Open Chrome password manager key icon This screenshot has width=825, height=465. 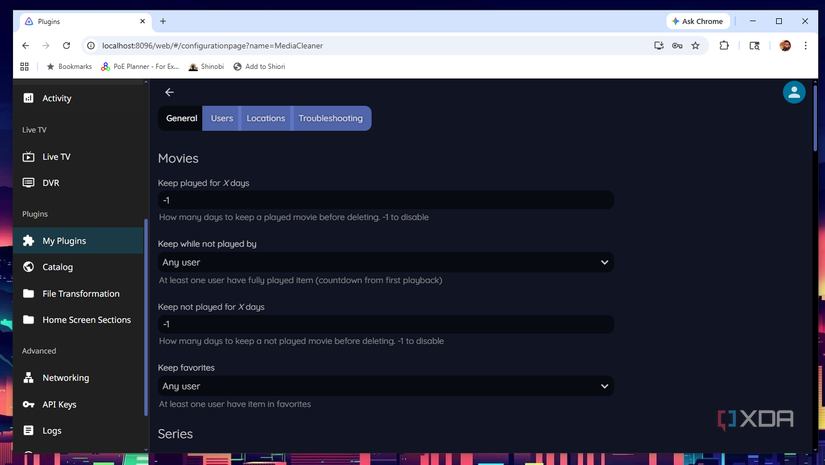(677, 46)
